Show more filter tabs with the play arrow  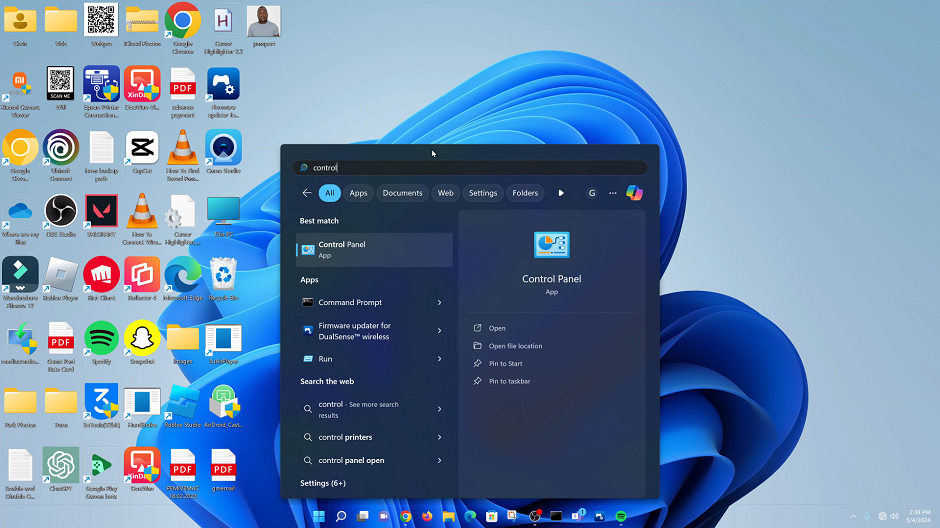pos(561,193)
